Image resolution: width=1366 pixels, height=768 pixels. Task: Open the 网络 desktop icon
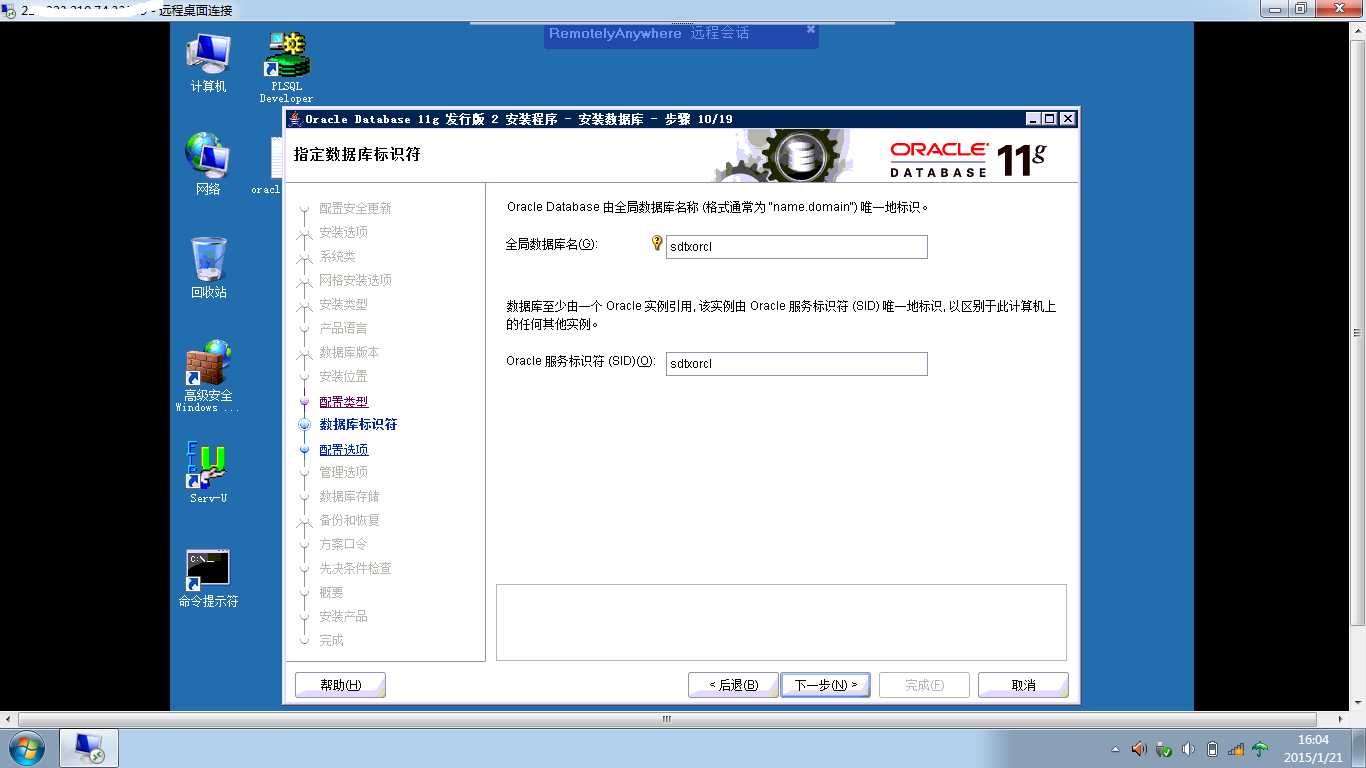click(x=208, y=163)
